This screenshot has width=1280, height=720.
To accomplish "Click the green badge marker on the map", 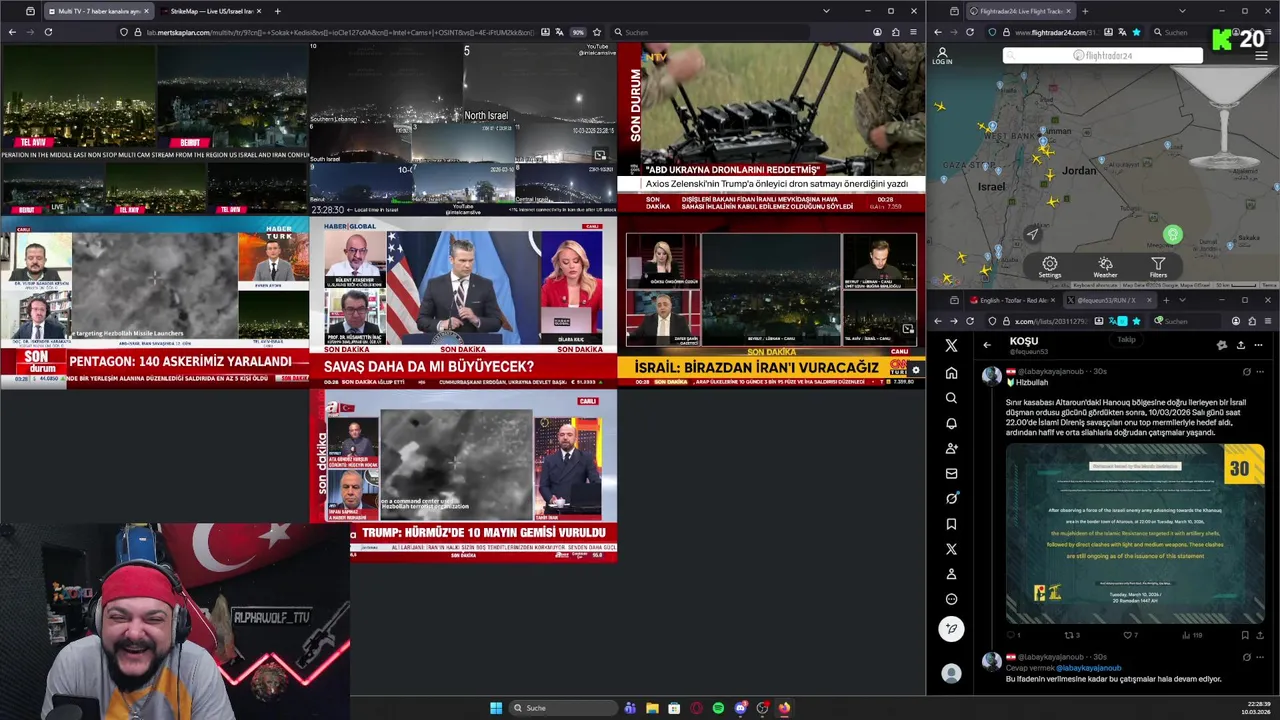I will [x=1173, y=235].
